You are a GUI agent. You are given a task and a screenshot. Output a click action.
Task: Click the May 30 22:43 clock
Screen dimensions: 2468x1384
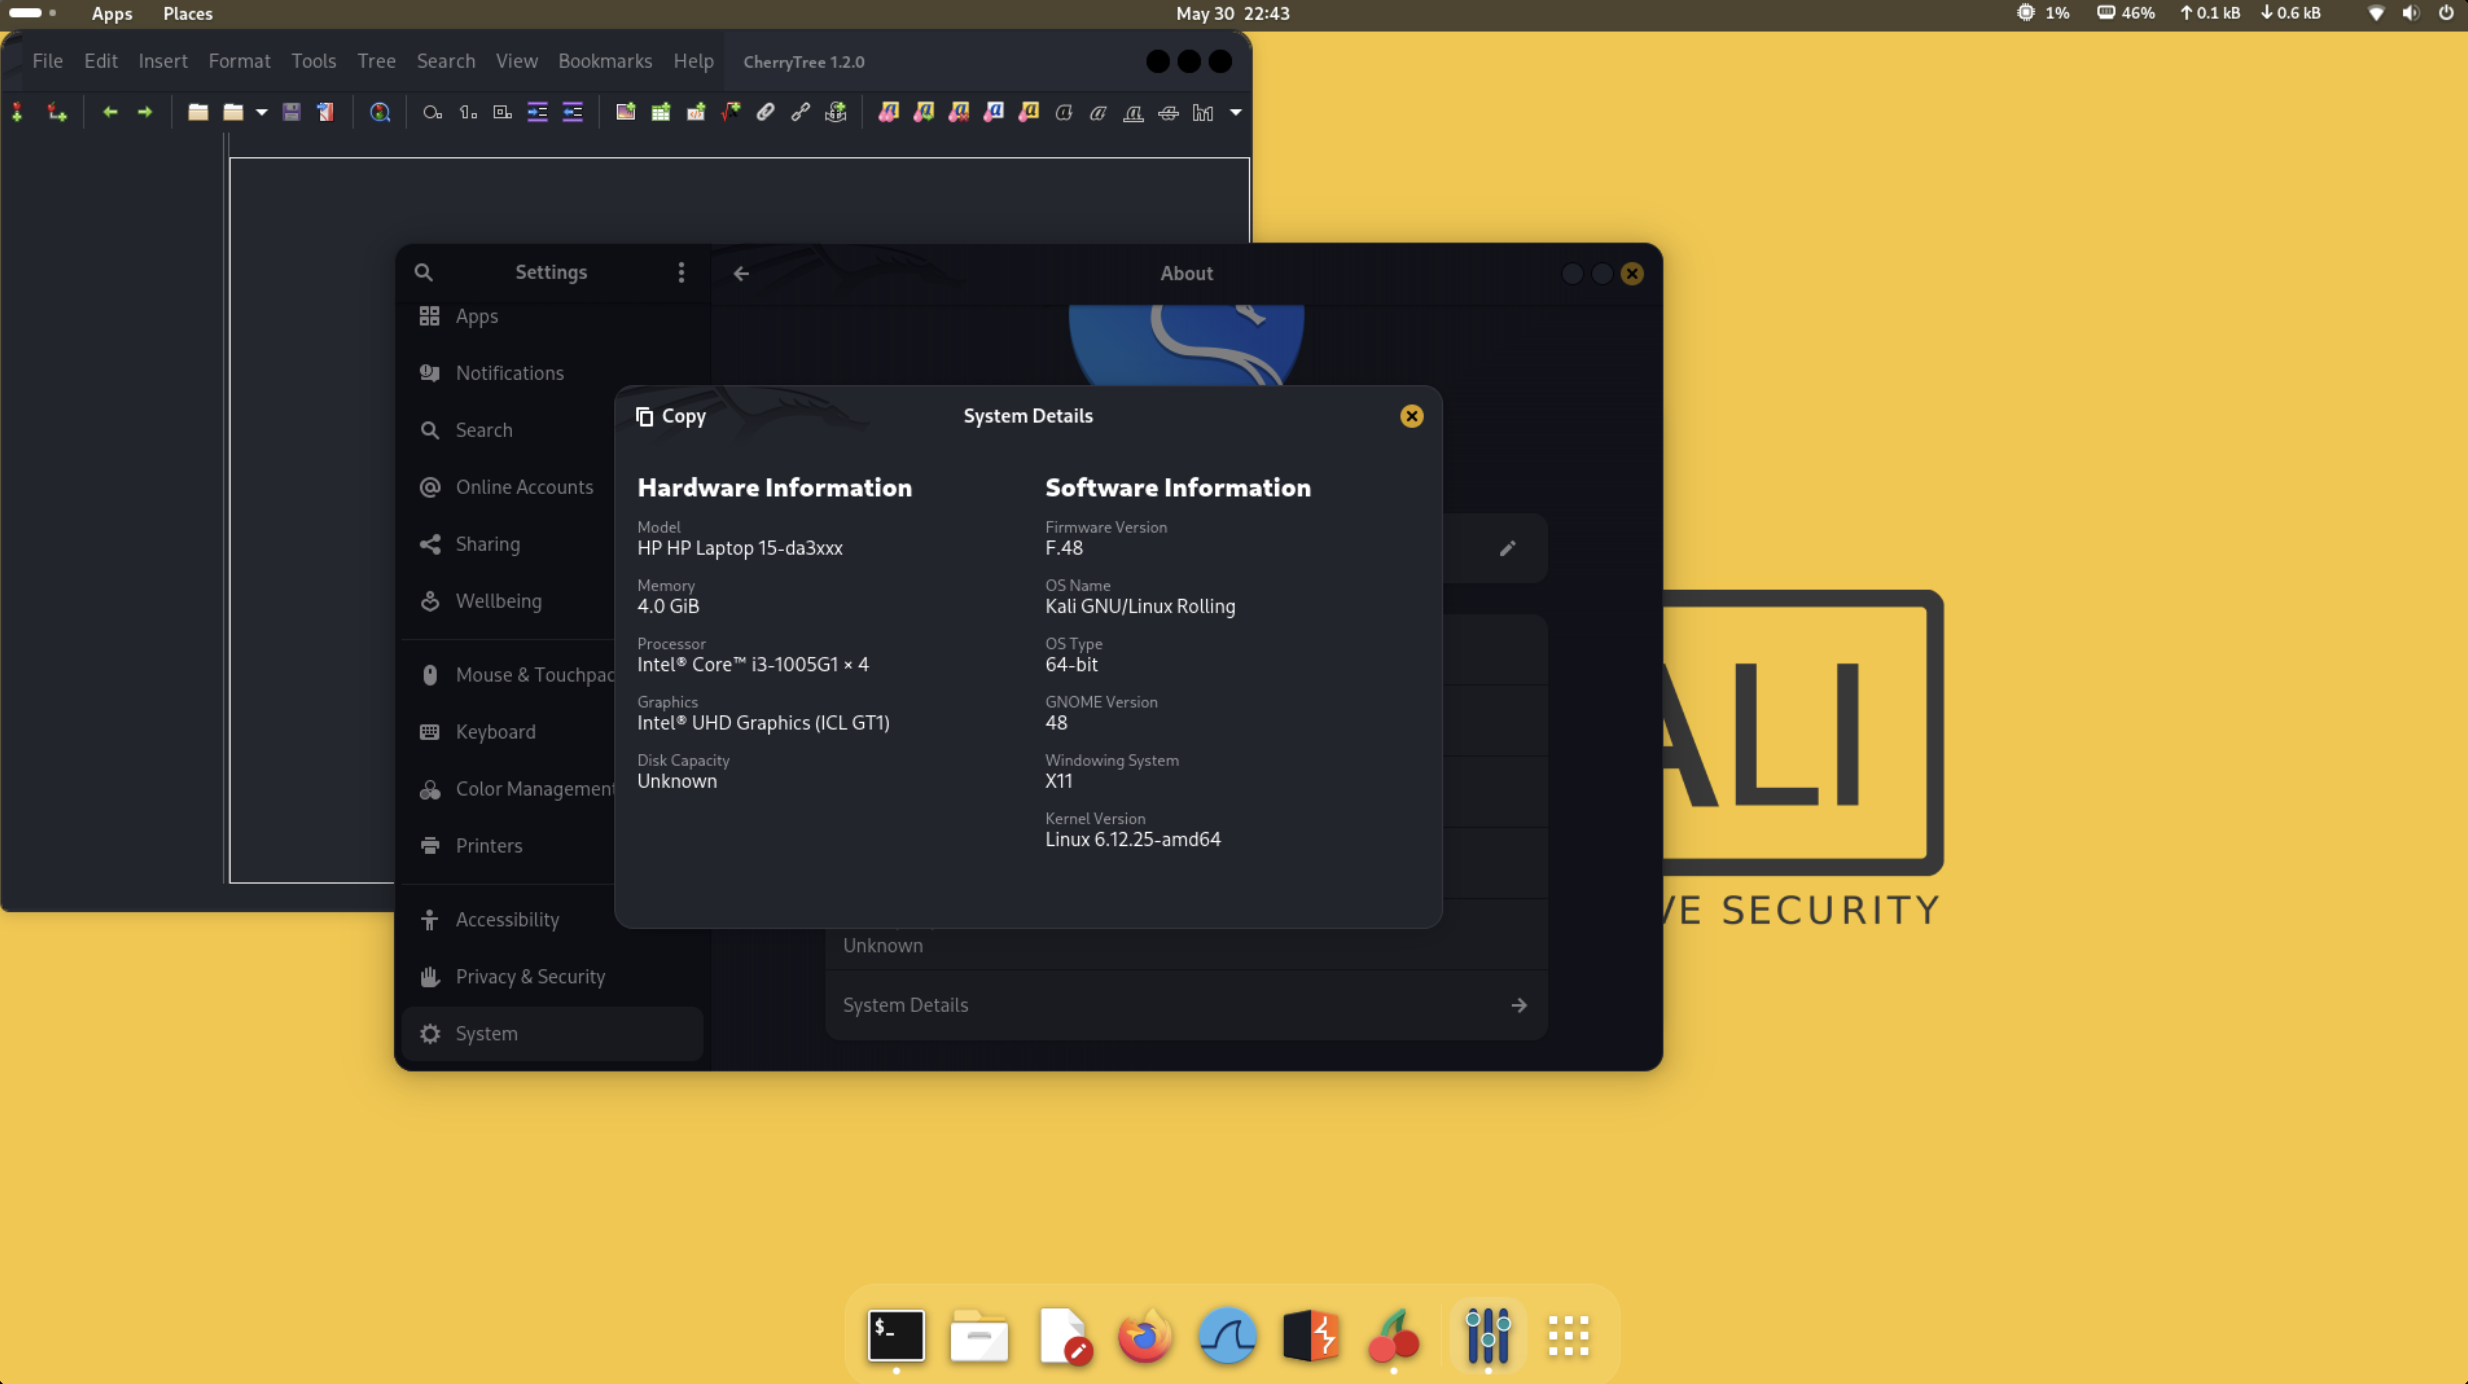coord(1232,13)
